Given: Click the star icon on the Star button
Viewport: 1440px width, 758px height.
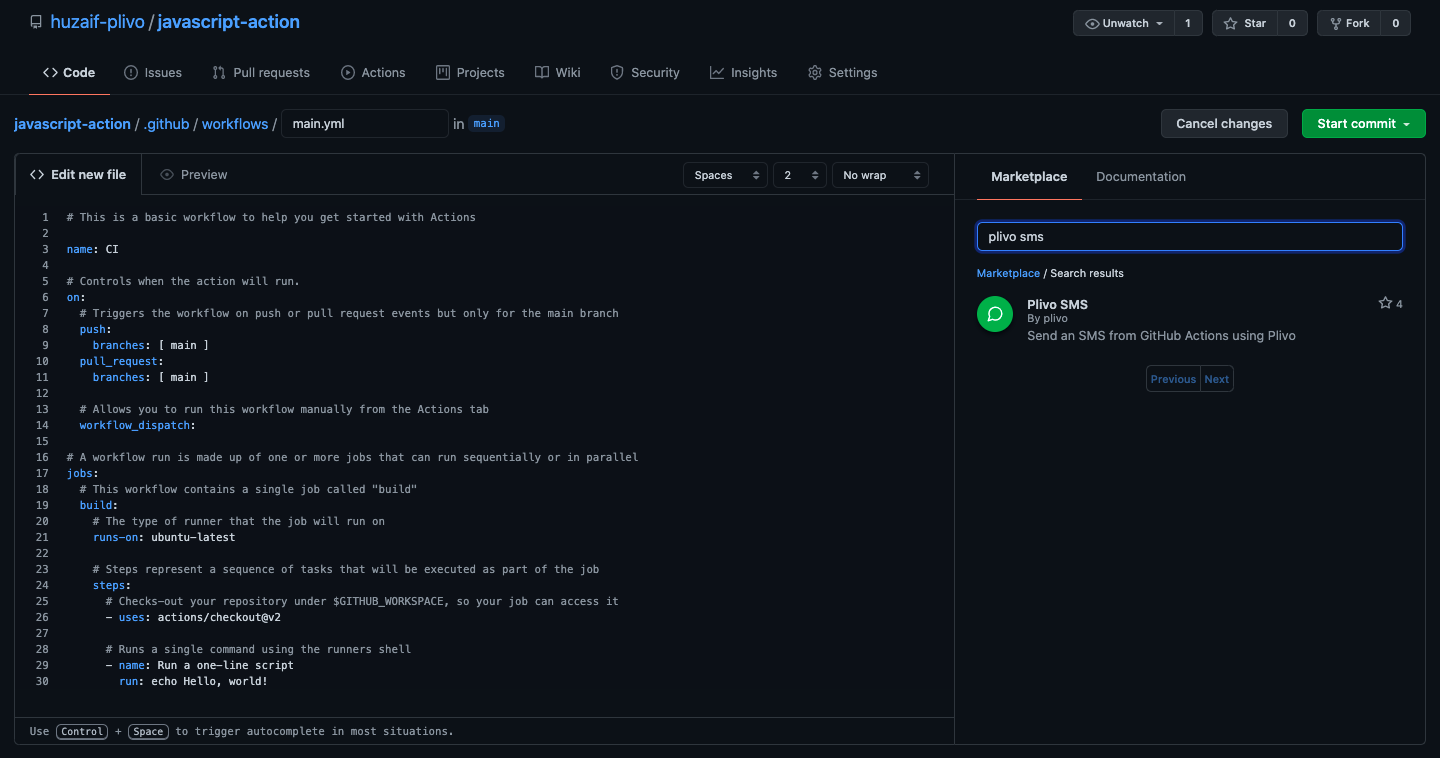Looking at the screenshot, I should 1229,22.
